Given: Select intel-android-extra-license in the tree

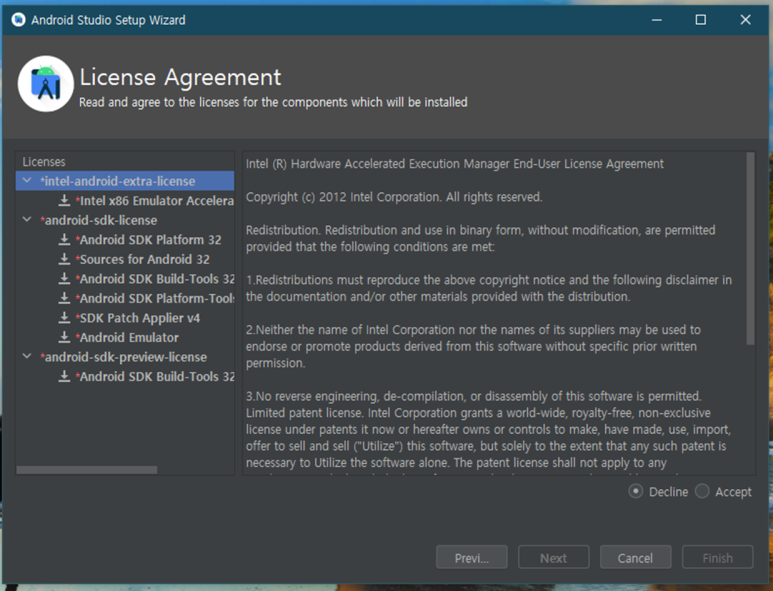Looking at the screenshot, I should point(125,181).
